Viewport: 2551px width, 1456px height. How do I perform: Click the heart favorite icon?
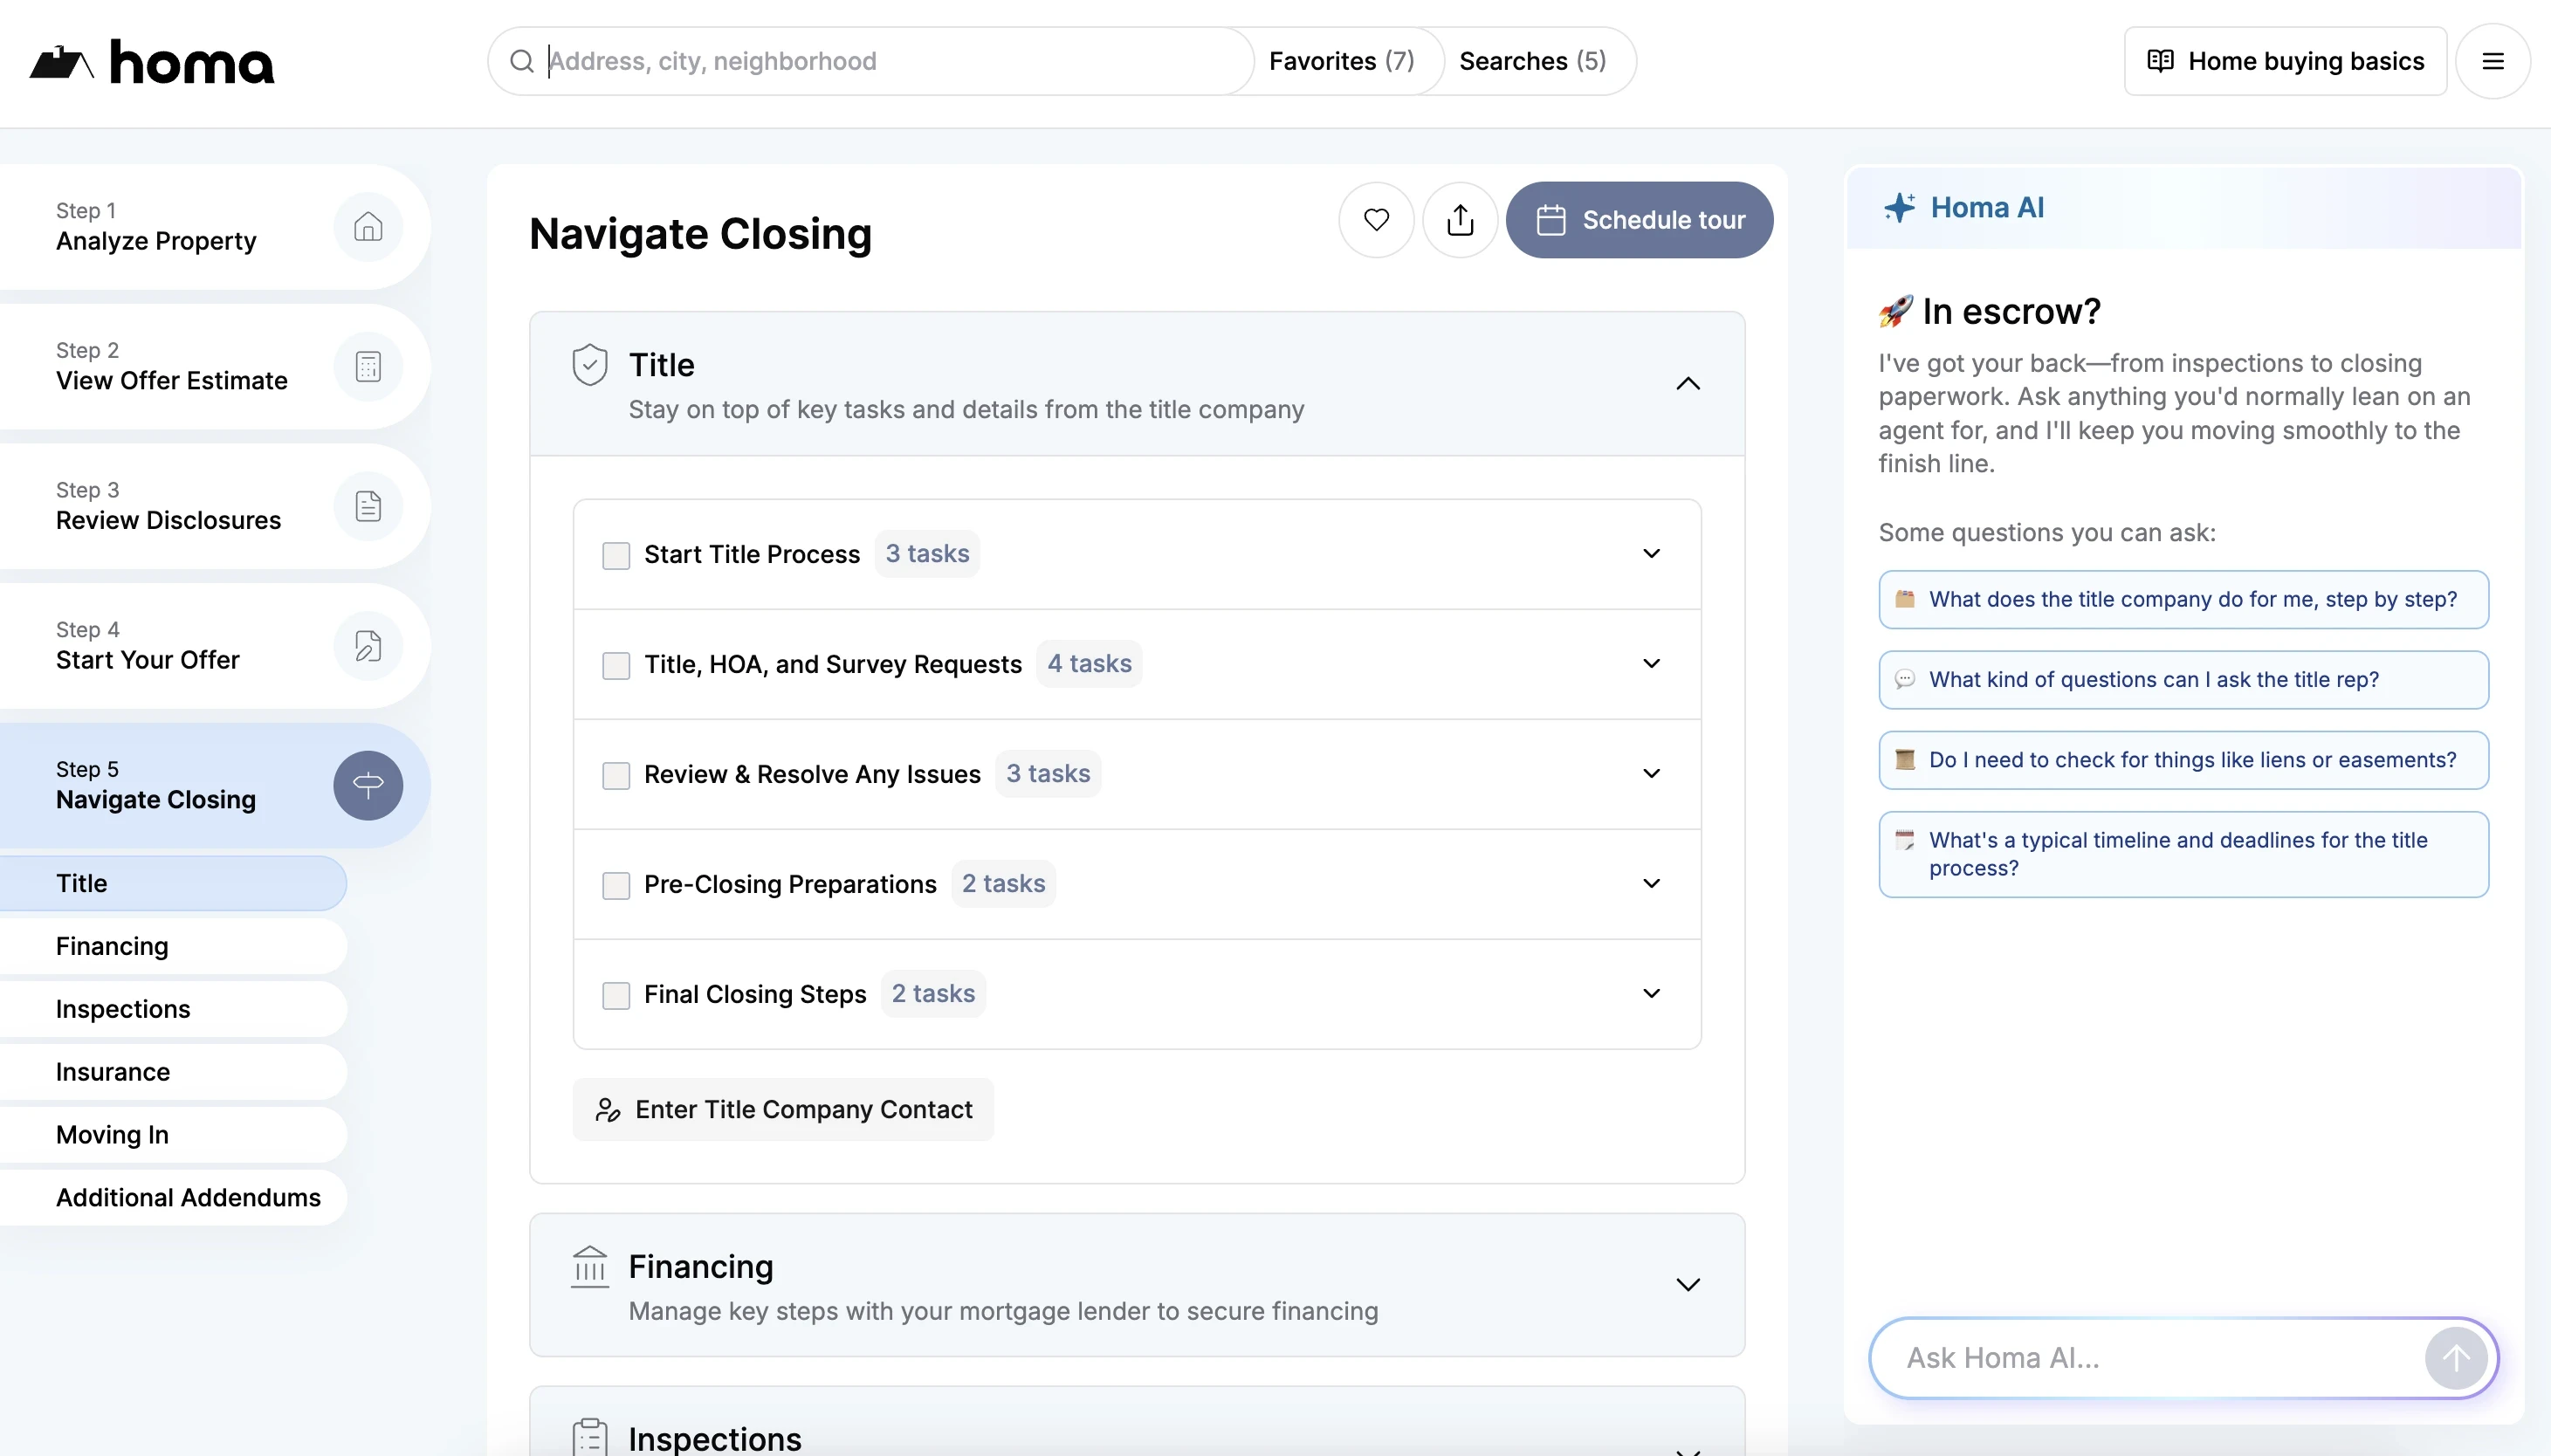[1376, 220]
